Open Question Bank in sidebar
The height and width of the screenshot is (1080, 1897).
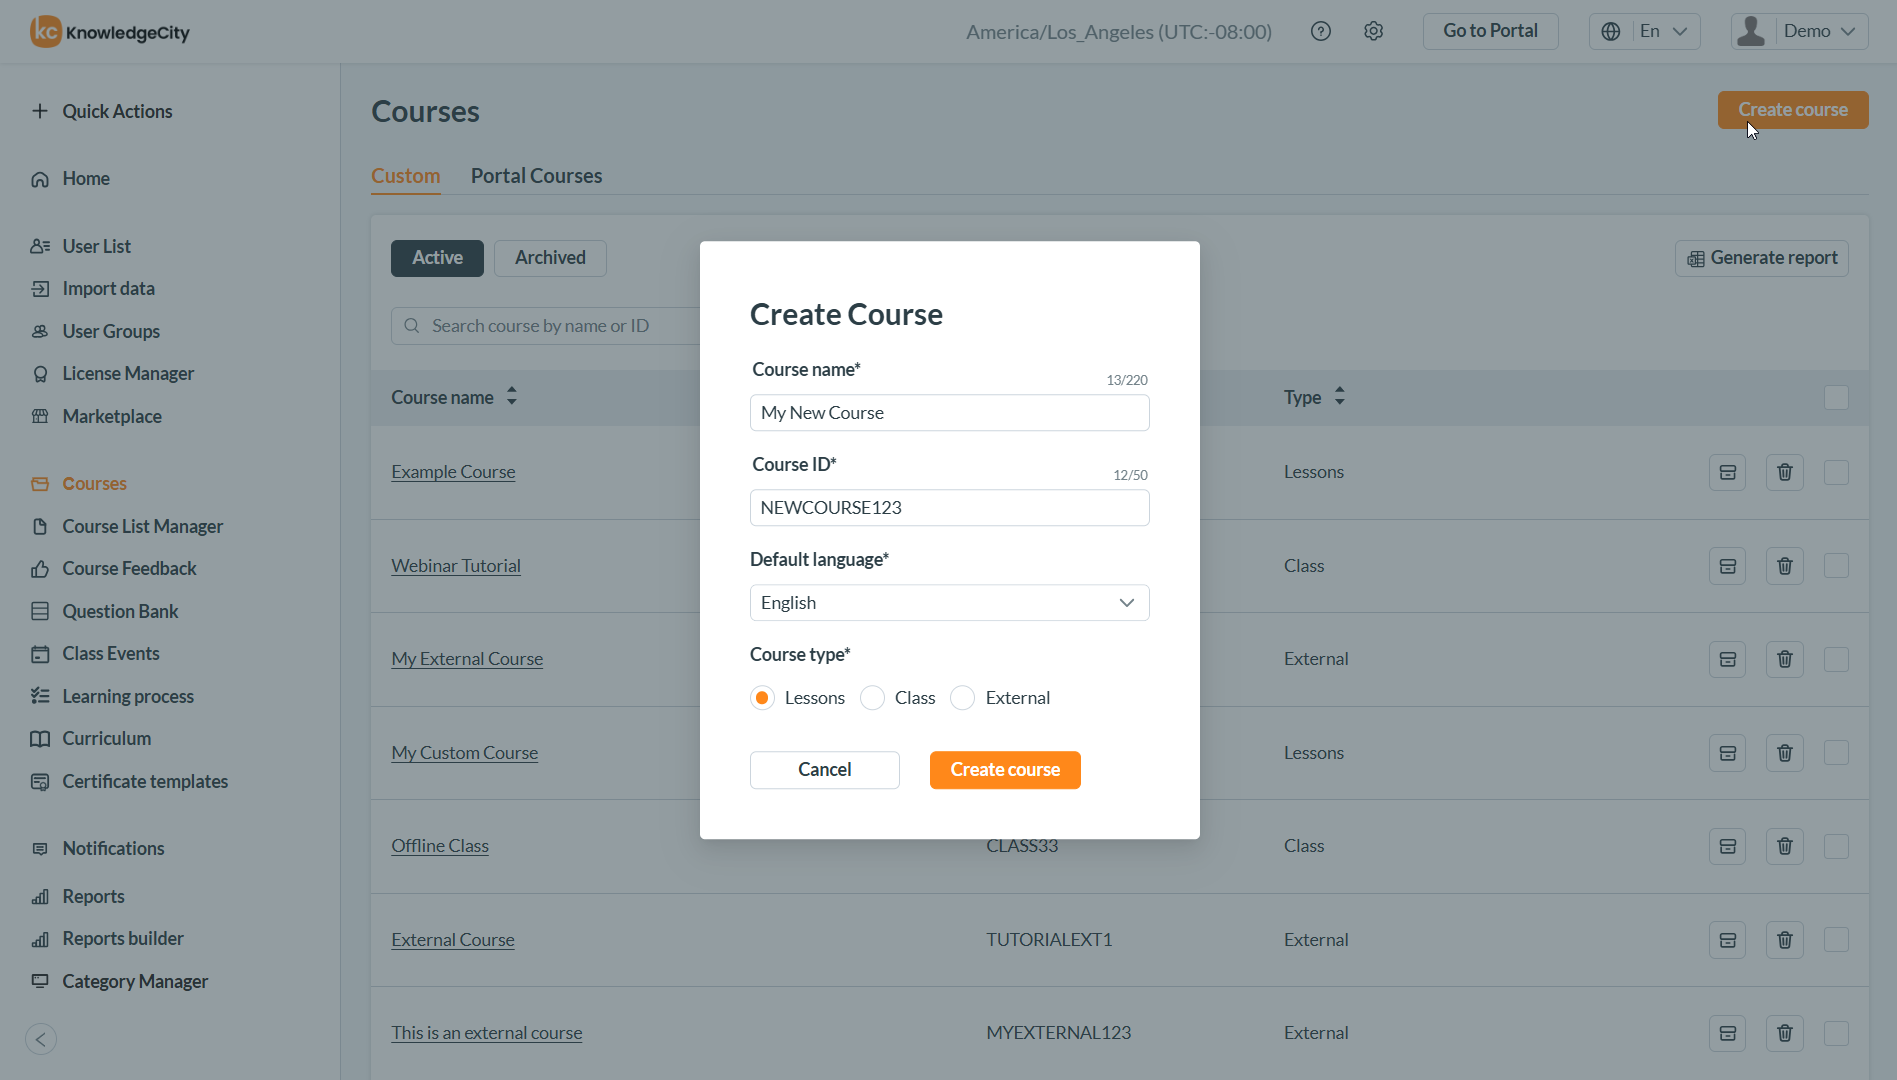coord(120,611)
